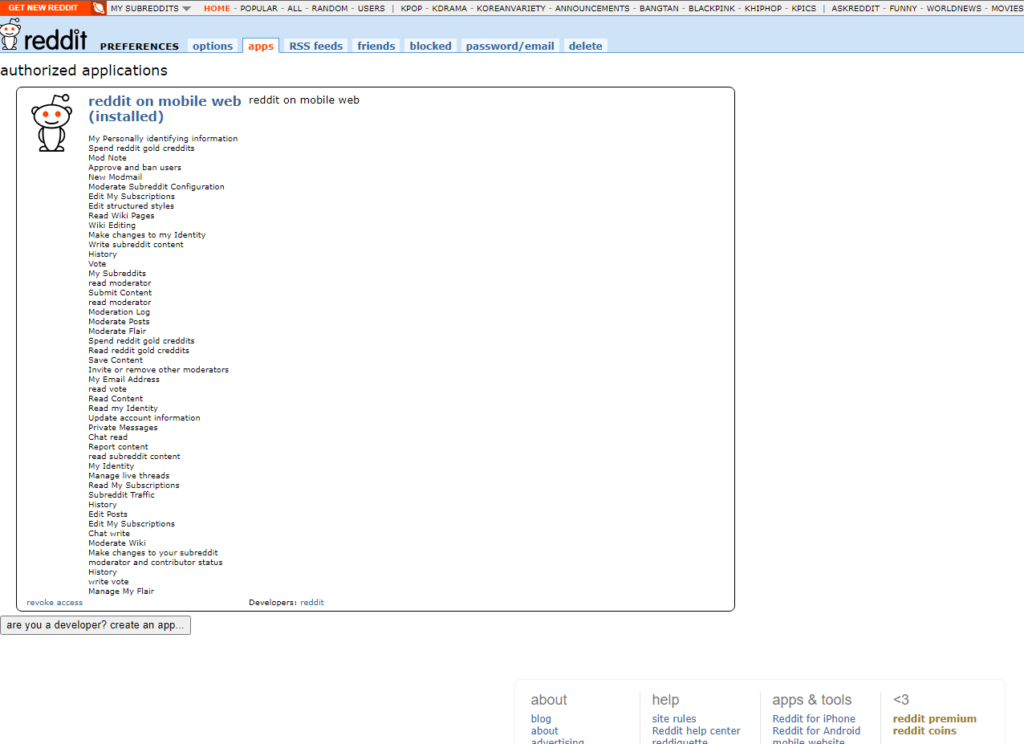Click the "Moderation Log" permission text
1024x744 pixels.
tap(120, 312)
